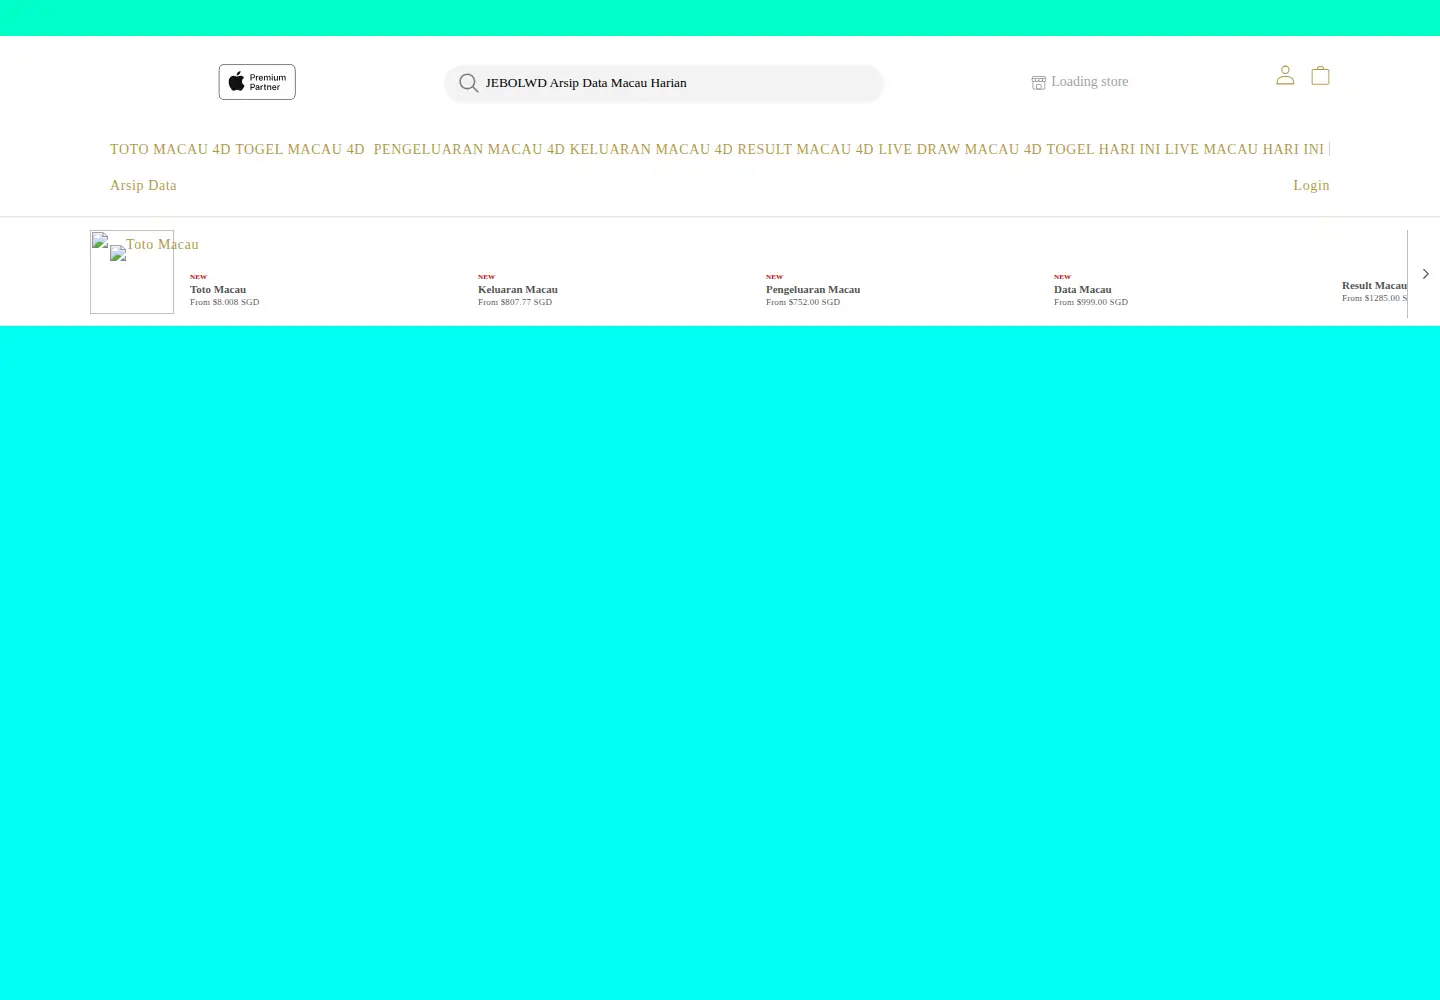Click the price From $999.00 SGD
Screen dimensions: 1440x1000
(x=1091, y=302)
